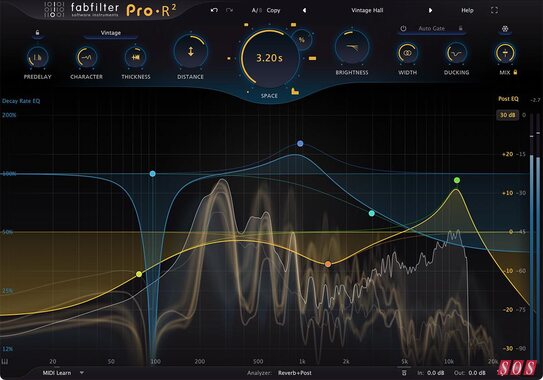The width and height of the screenshot is (543, 380).
Task: Toggle full screen mode icon
Action: tap(495, 10)
